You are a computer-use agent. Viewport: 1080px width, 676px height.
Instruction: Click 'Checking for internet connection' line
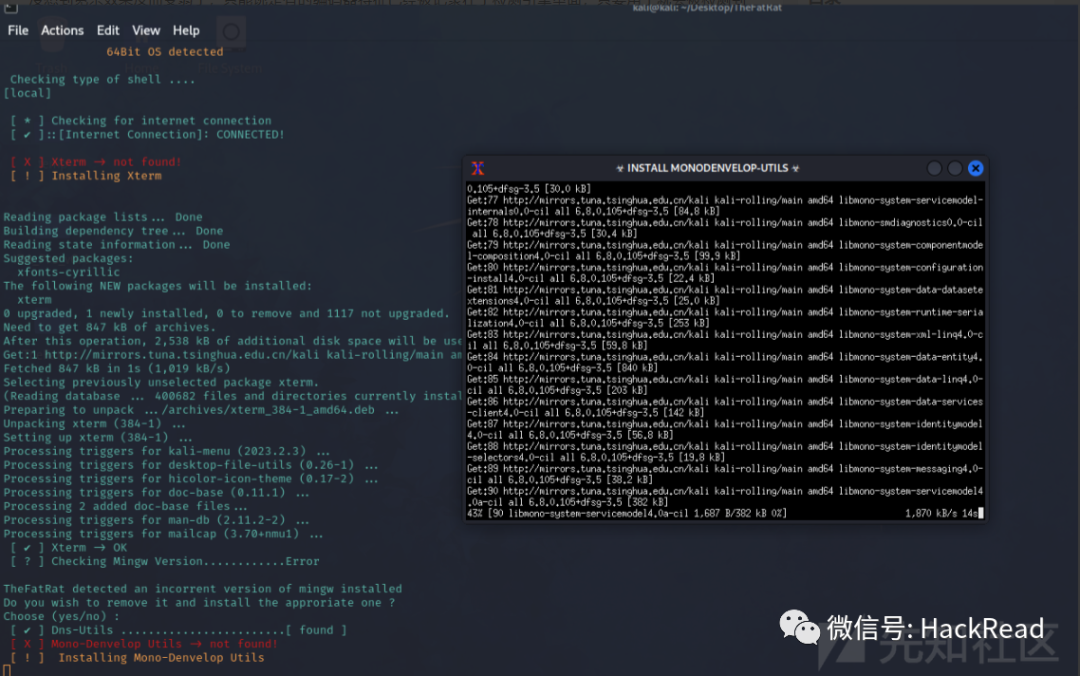[x=141, y=121]
